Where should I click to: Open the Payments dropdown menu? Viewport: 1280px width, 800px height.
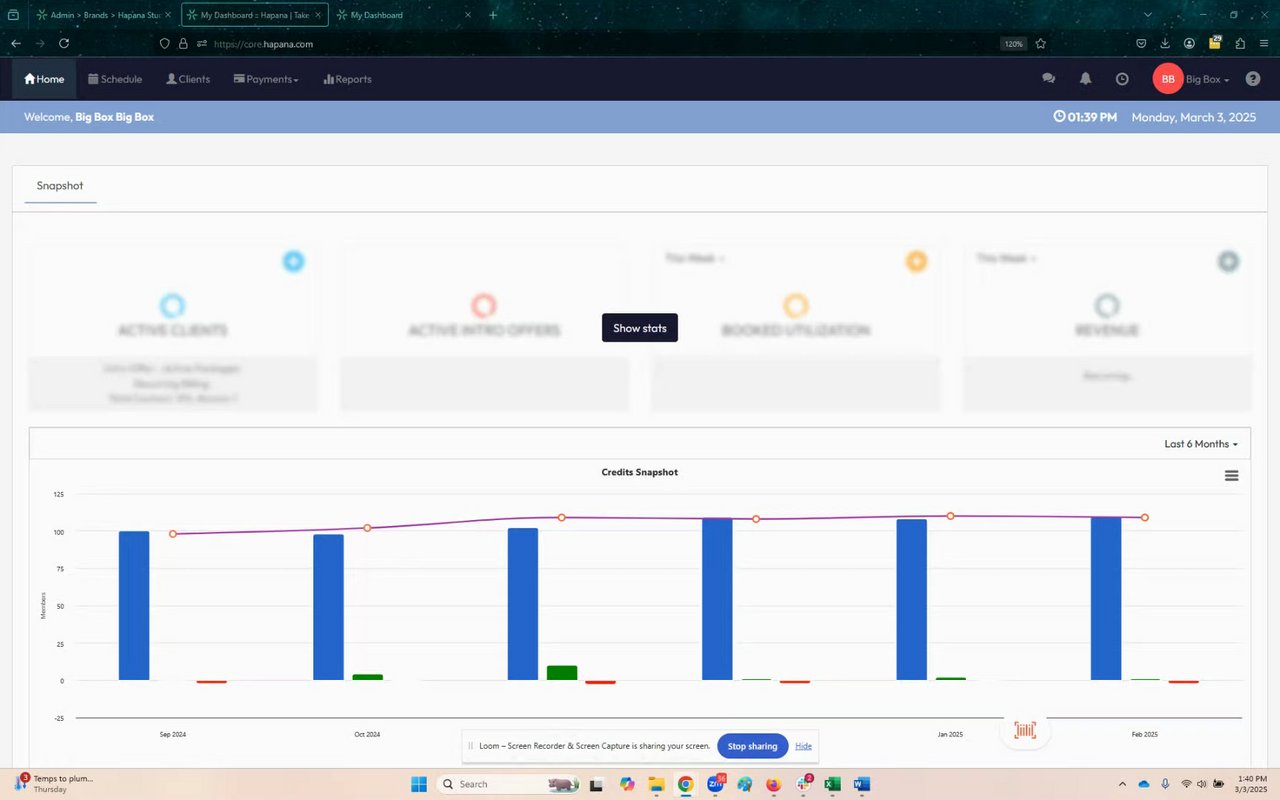point(266,79)
